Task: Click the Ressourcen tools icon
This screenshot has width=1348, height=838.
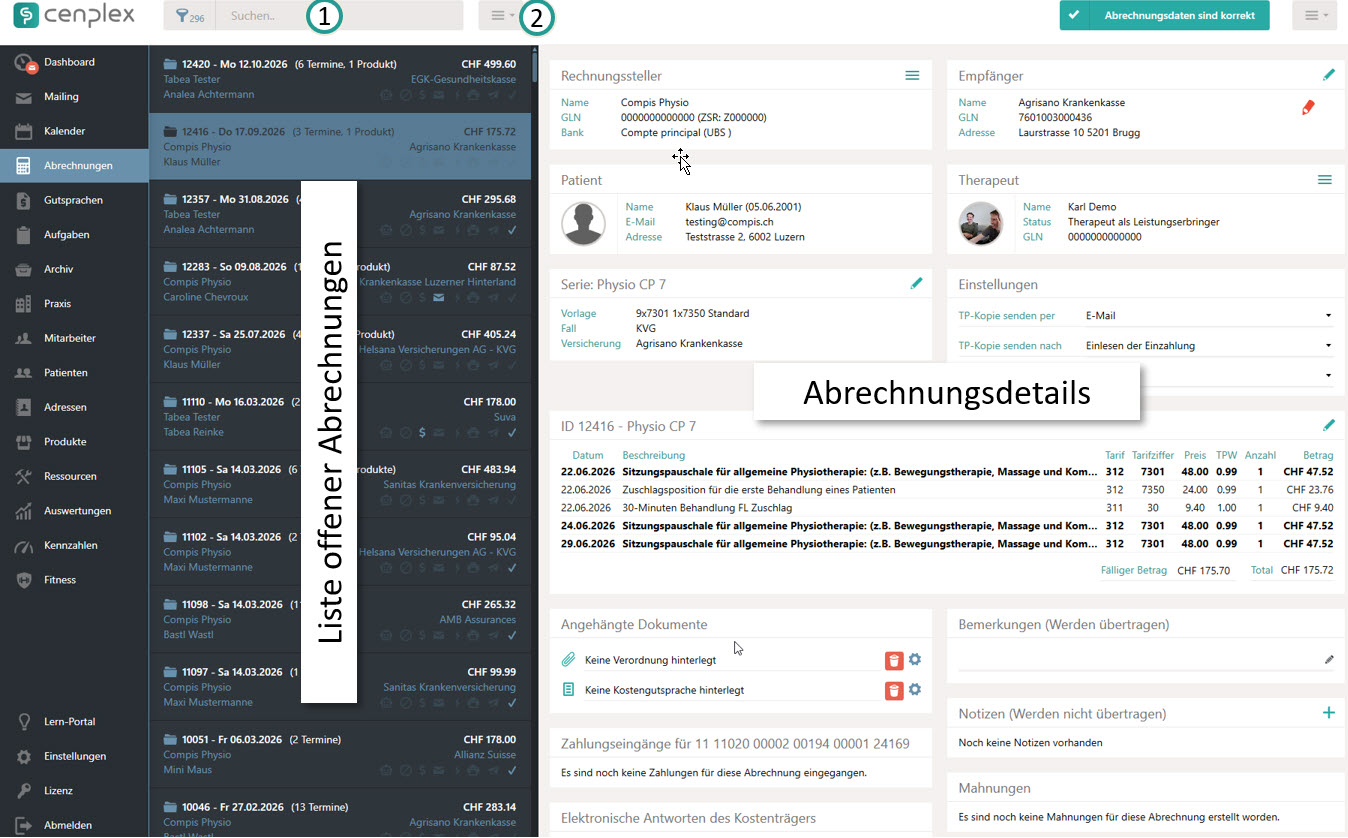Action: 24,476
